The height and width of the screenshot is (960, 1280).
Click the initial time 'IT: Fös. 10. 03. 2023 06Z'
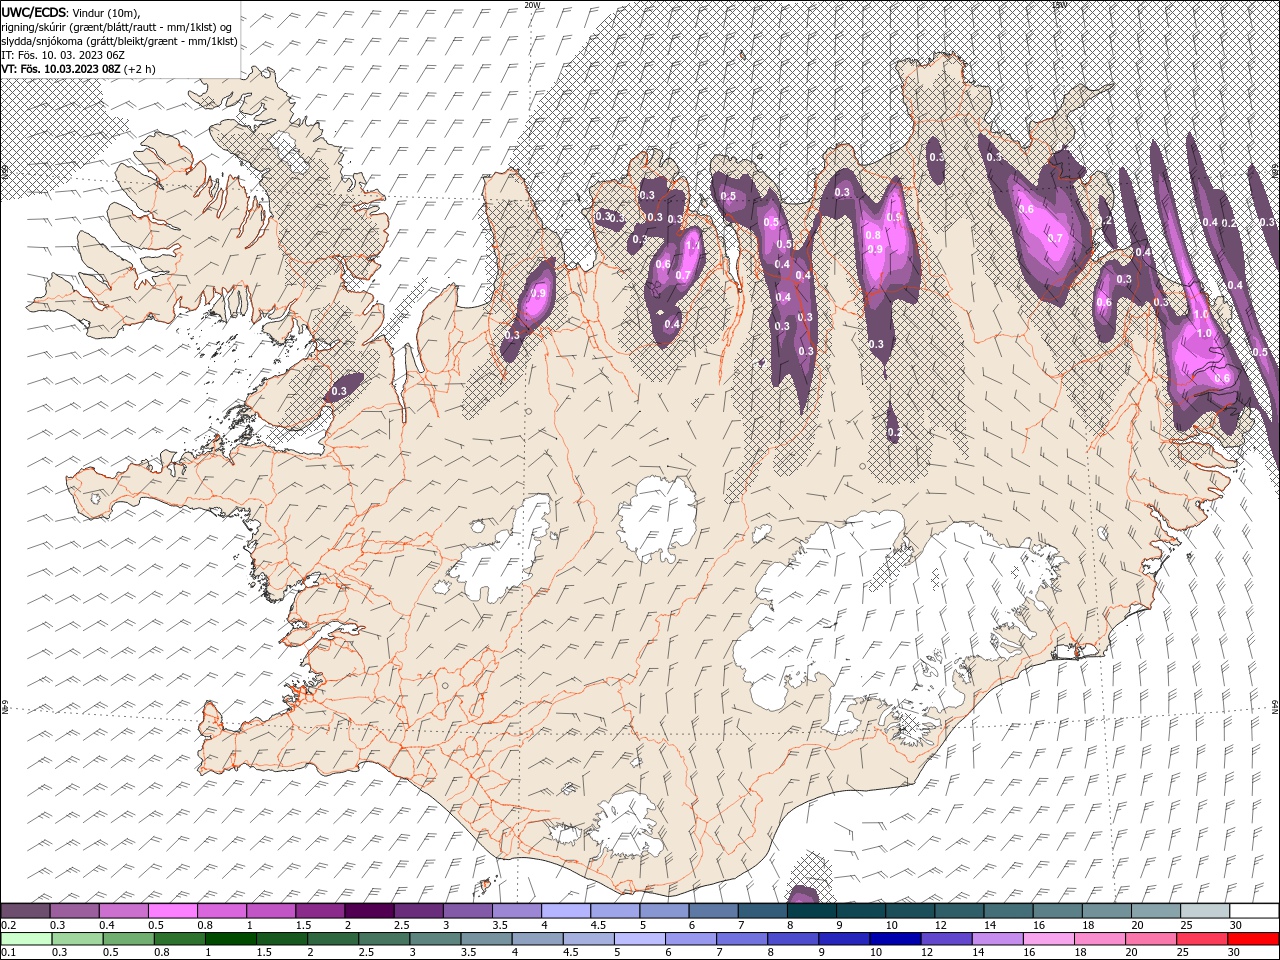[61, 54]
